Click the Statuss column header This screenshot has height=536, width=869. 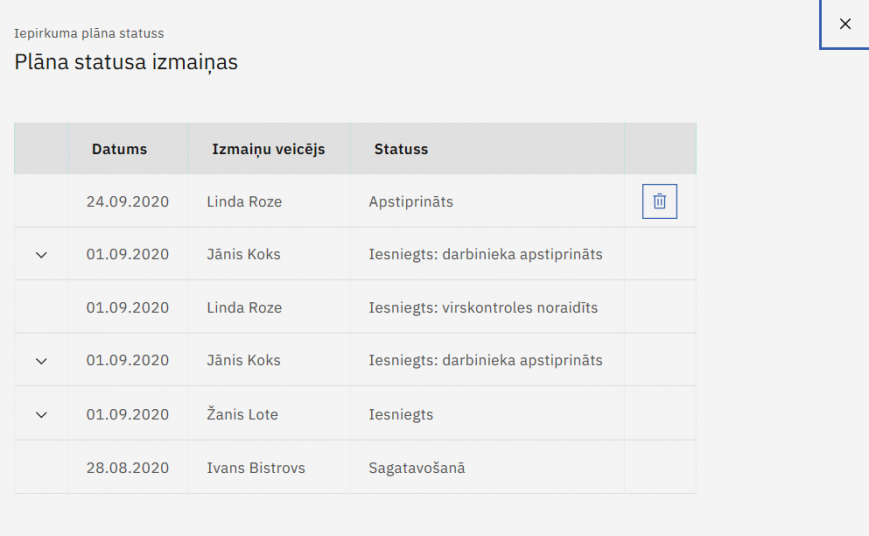[401, 149]
